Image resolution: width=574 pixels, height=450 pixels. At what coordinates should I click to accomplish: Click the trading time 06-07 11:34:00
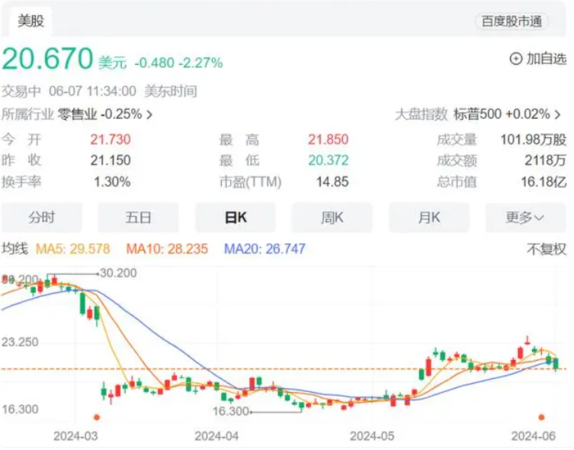(x=93, y=92)
